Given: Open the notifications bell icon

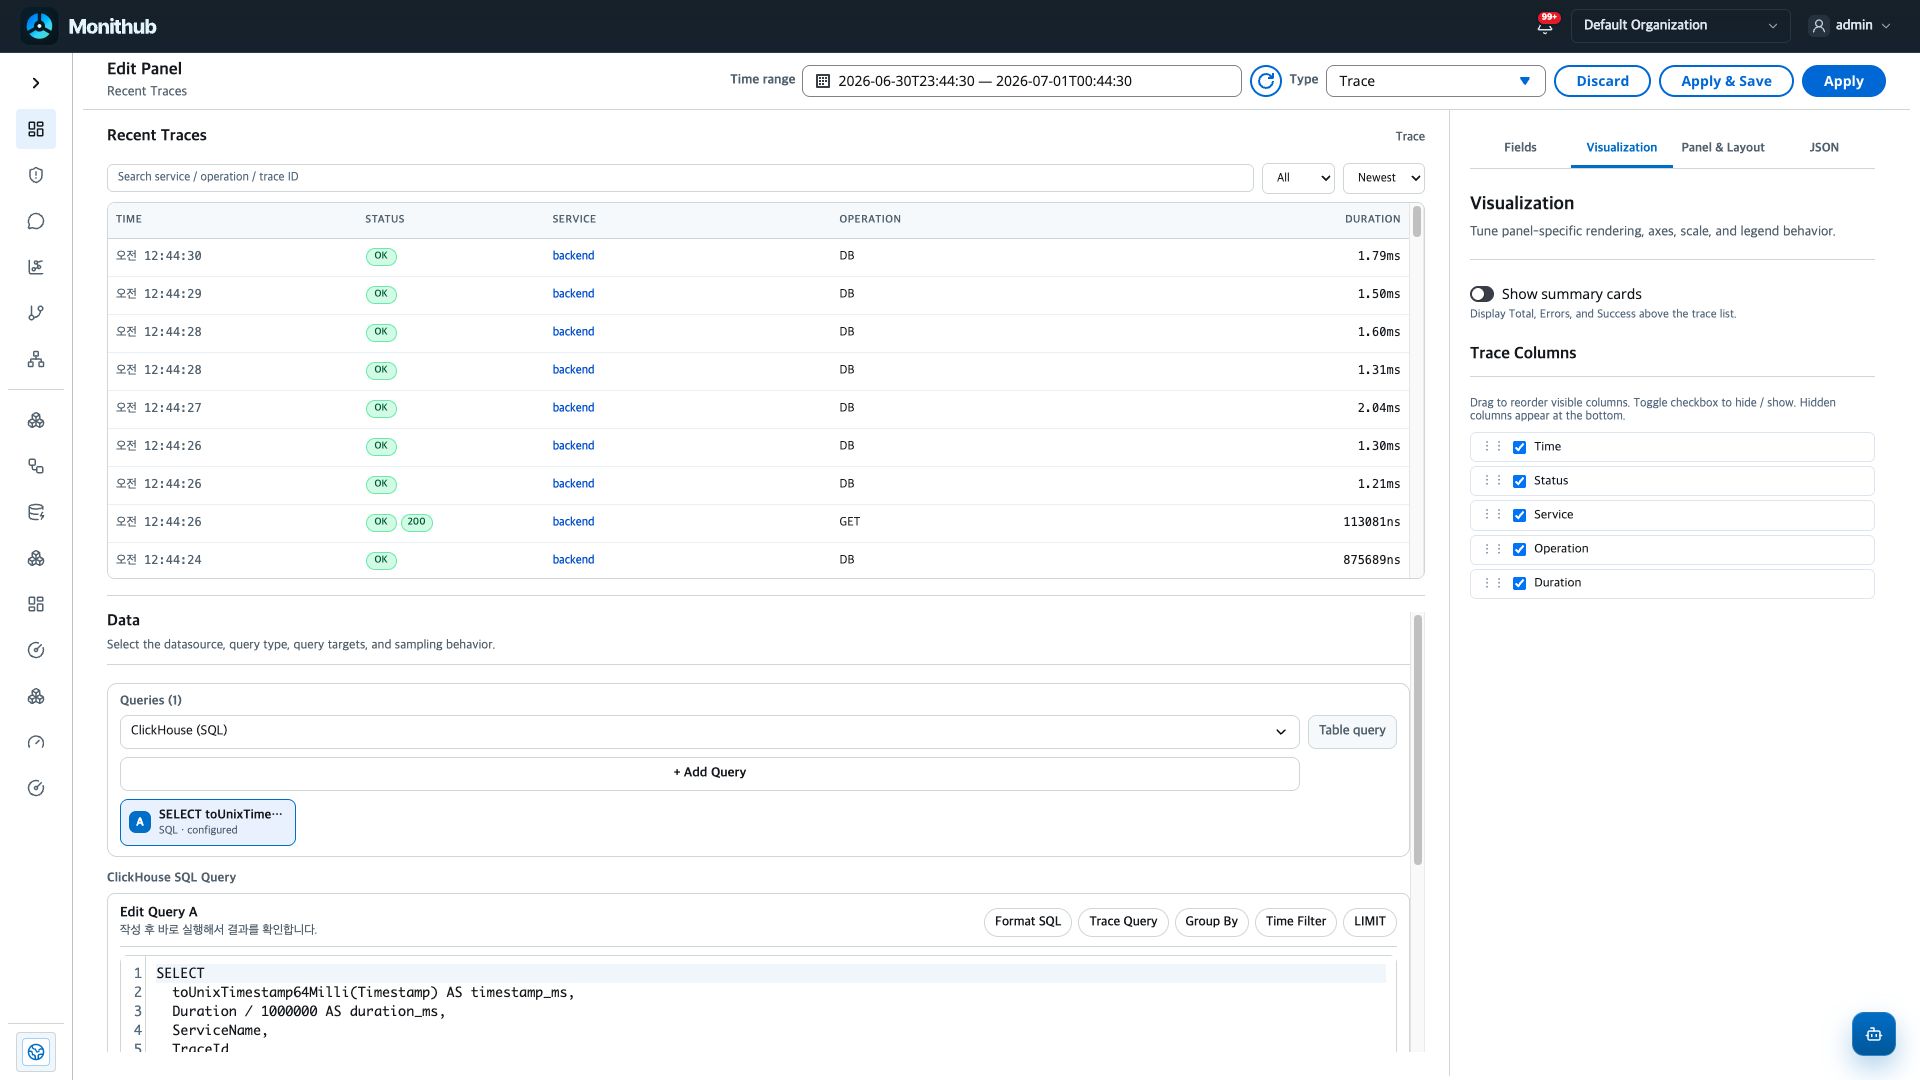Looking at the screenshot, I should tap(1545, 26).
